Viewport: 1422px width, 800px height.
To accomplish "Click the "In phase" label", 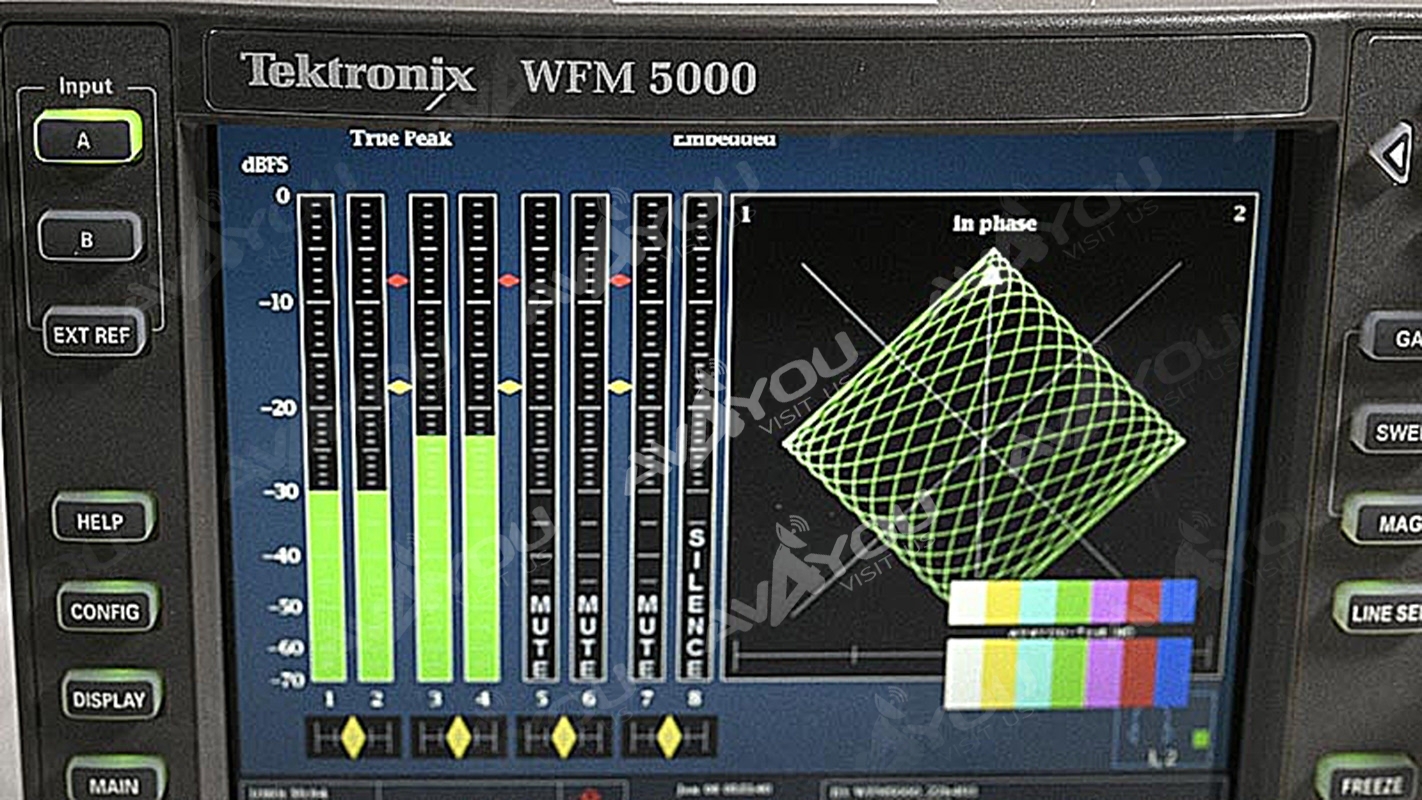I will 994,224.
